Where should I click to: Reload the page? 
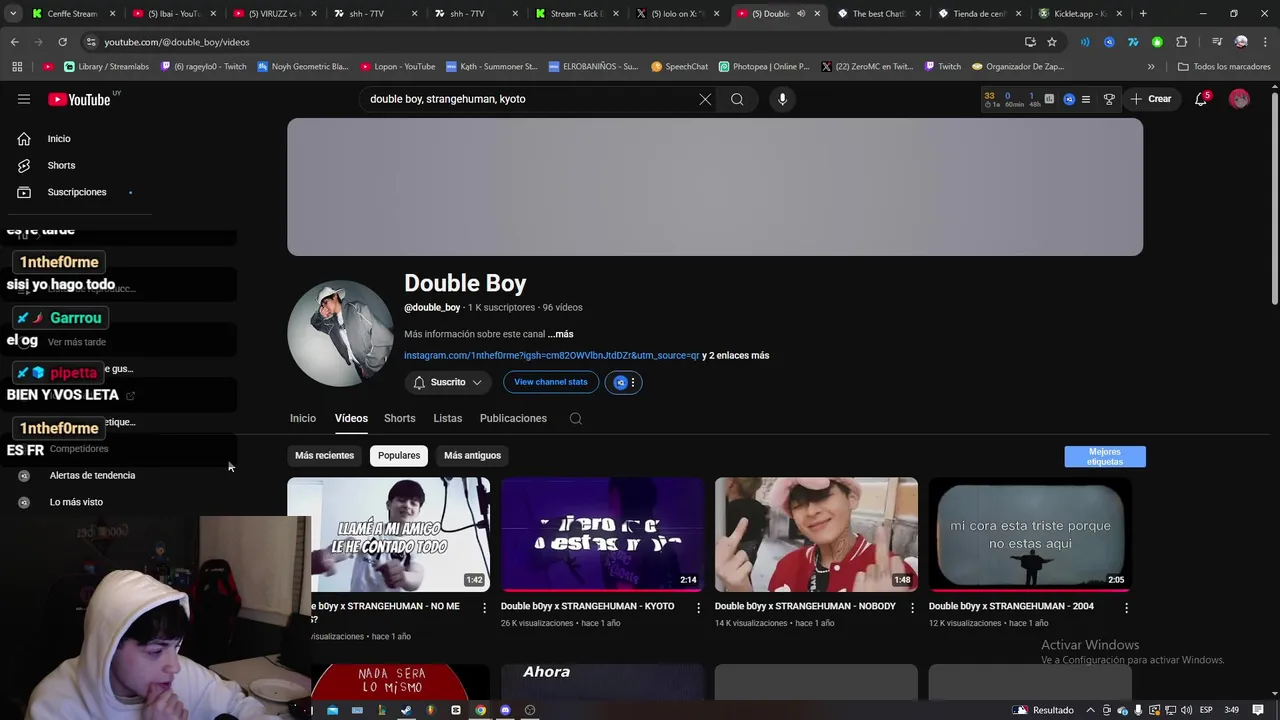pos(62,42)
